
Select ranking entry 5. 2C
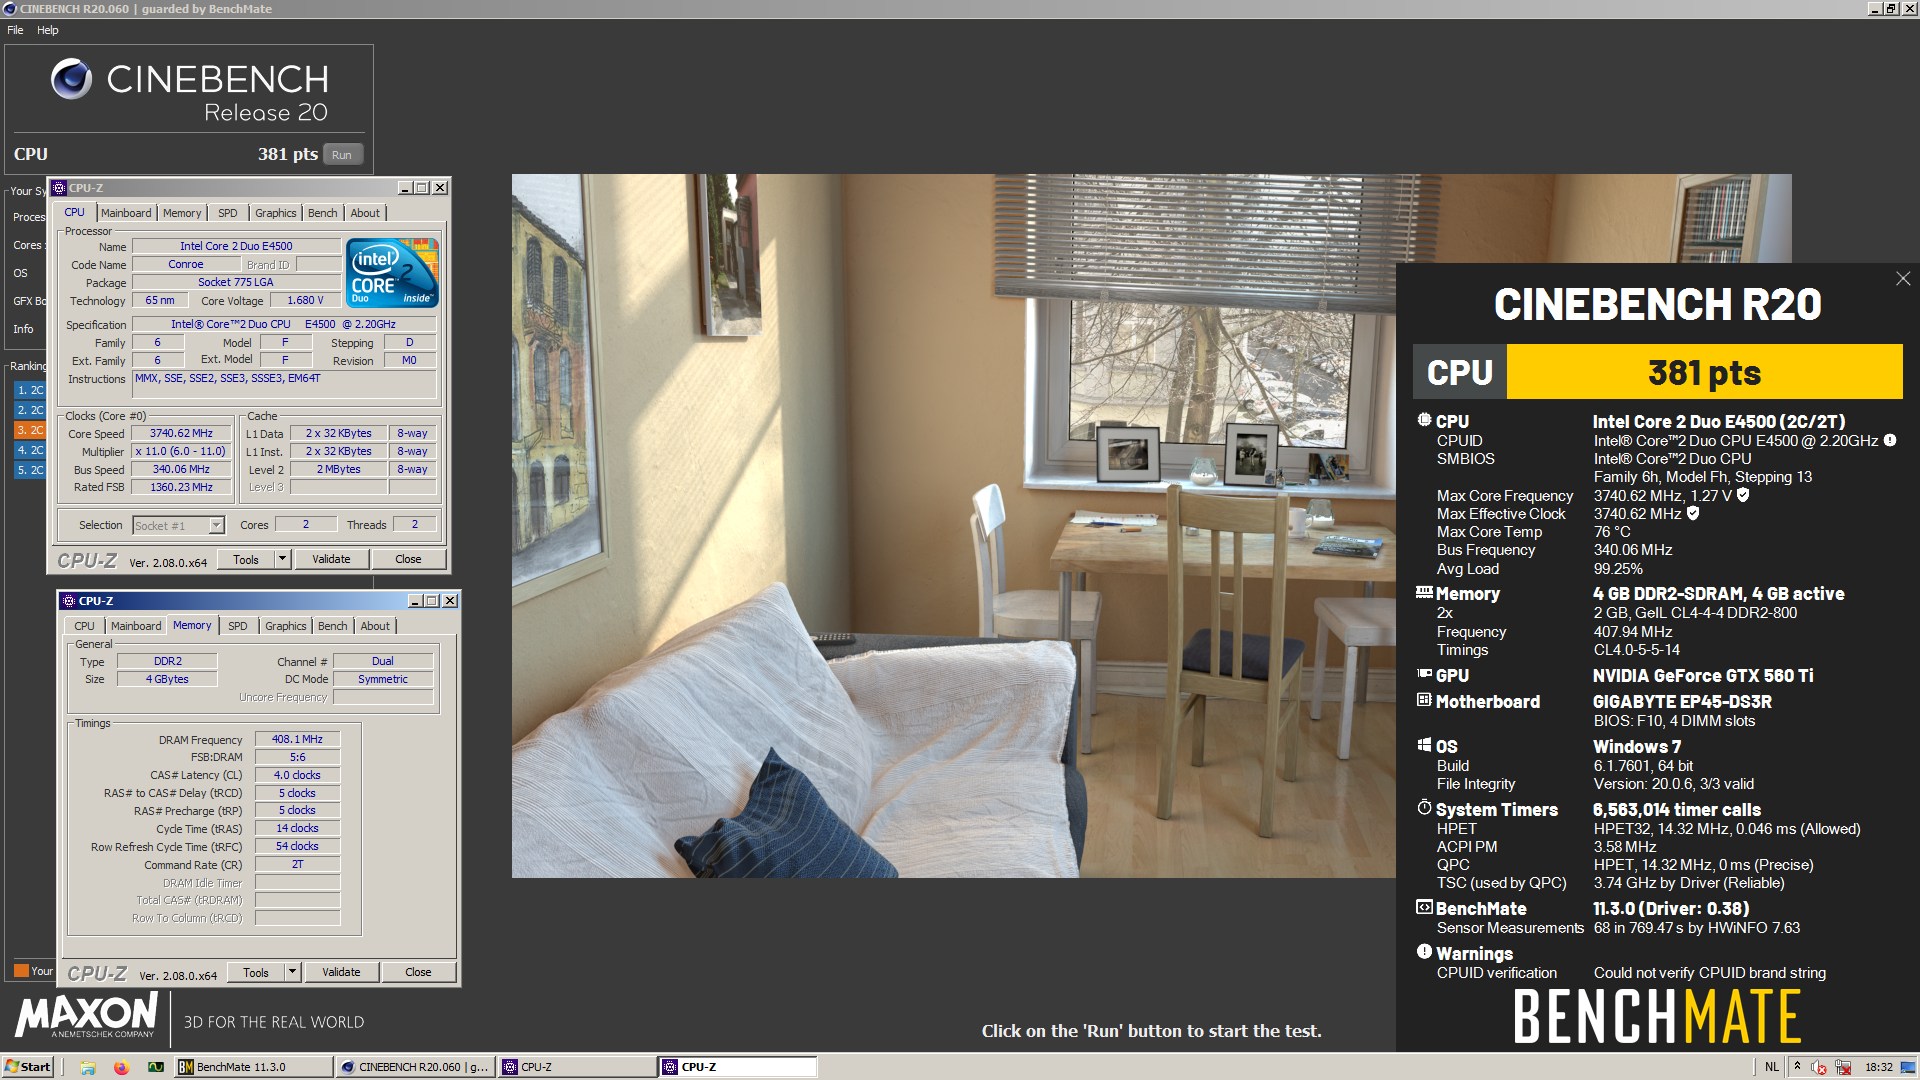[30, 470]
